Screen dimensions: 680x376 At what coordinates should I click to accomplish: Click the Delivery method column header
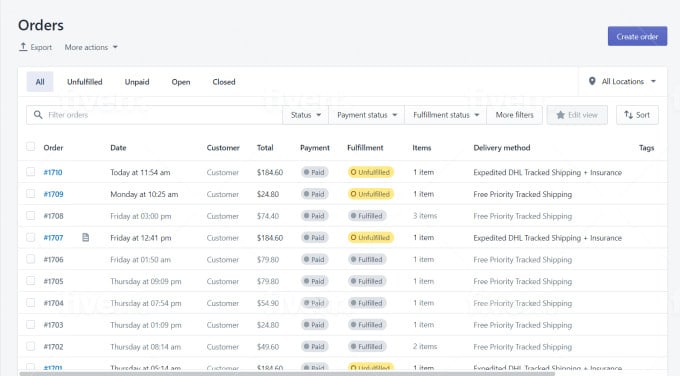pyautogui.click(x=502, y=147)
